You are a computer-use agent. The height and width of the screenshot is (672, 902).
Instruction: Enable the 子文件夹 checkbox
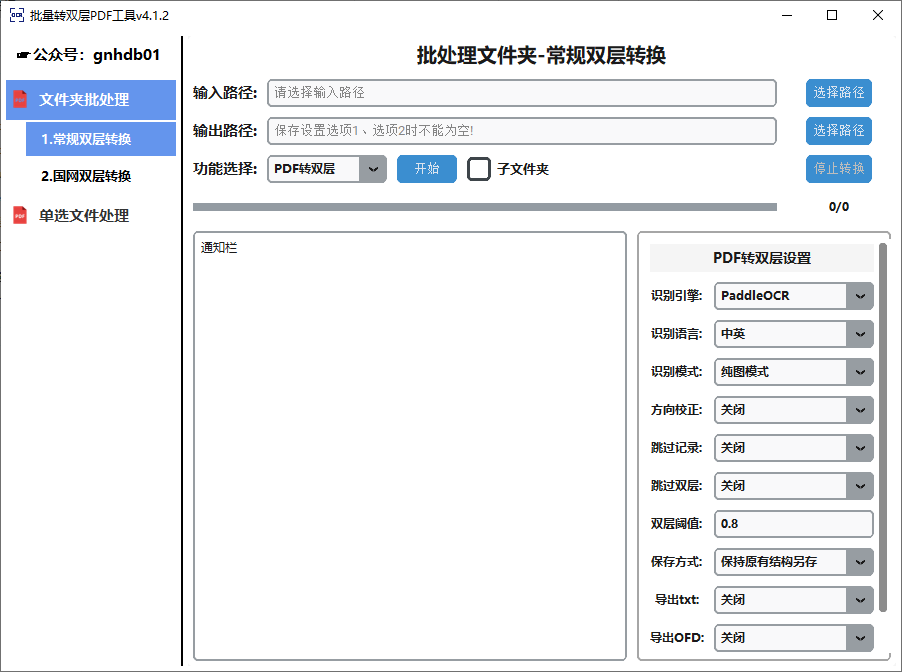tap(479, 169)
